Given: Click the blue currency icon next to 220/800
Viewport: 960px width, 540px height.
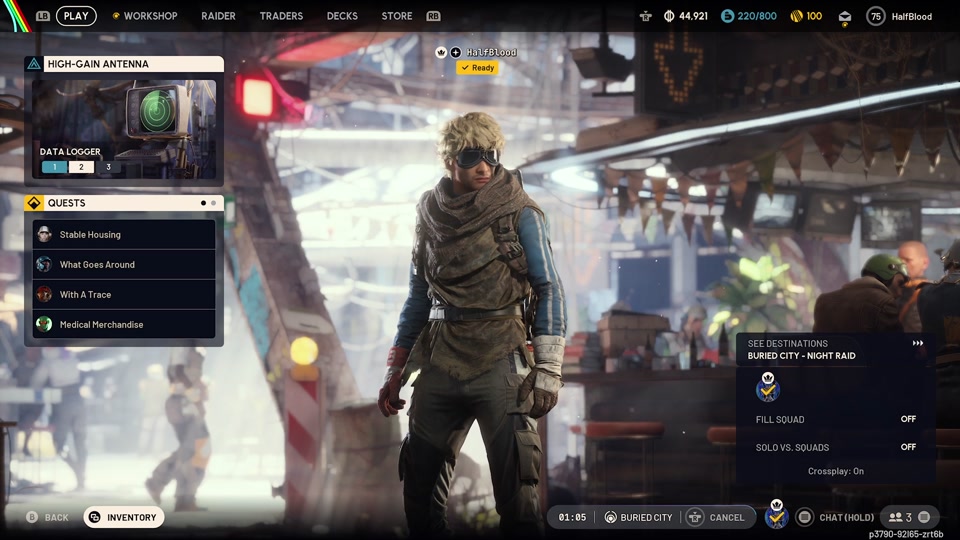Looking at the screenshot, I should coord(727,16).
